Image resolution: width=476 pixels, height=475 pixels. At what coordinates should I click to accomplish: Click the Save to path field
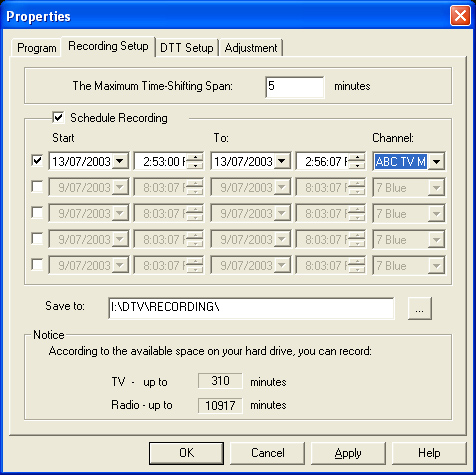click(251, 308)
